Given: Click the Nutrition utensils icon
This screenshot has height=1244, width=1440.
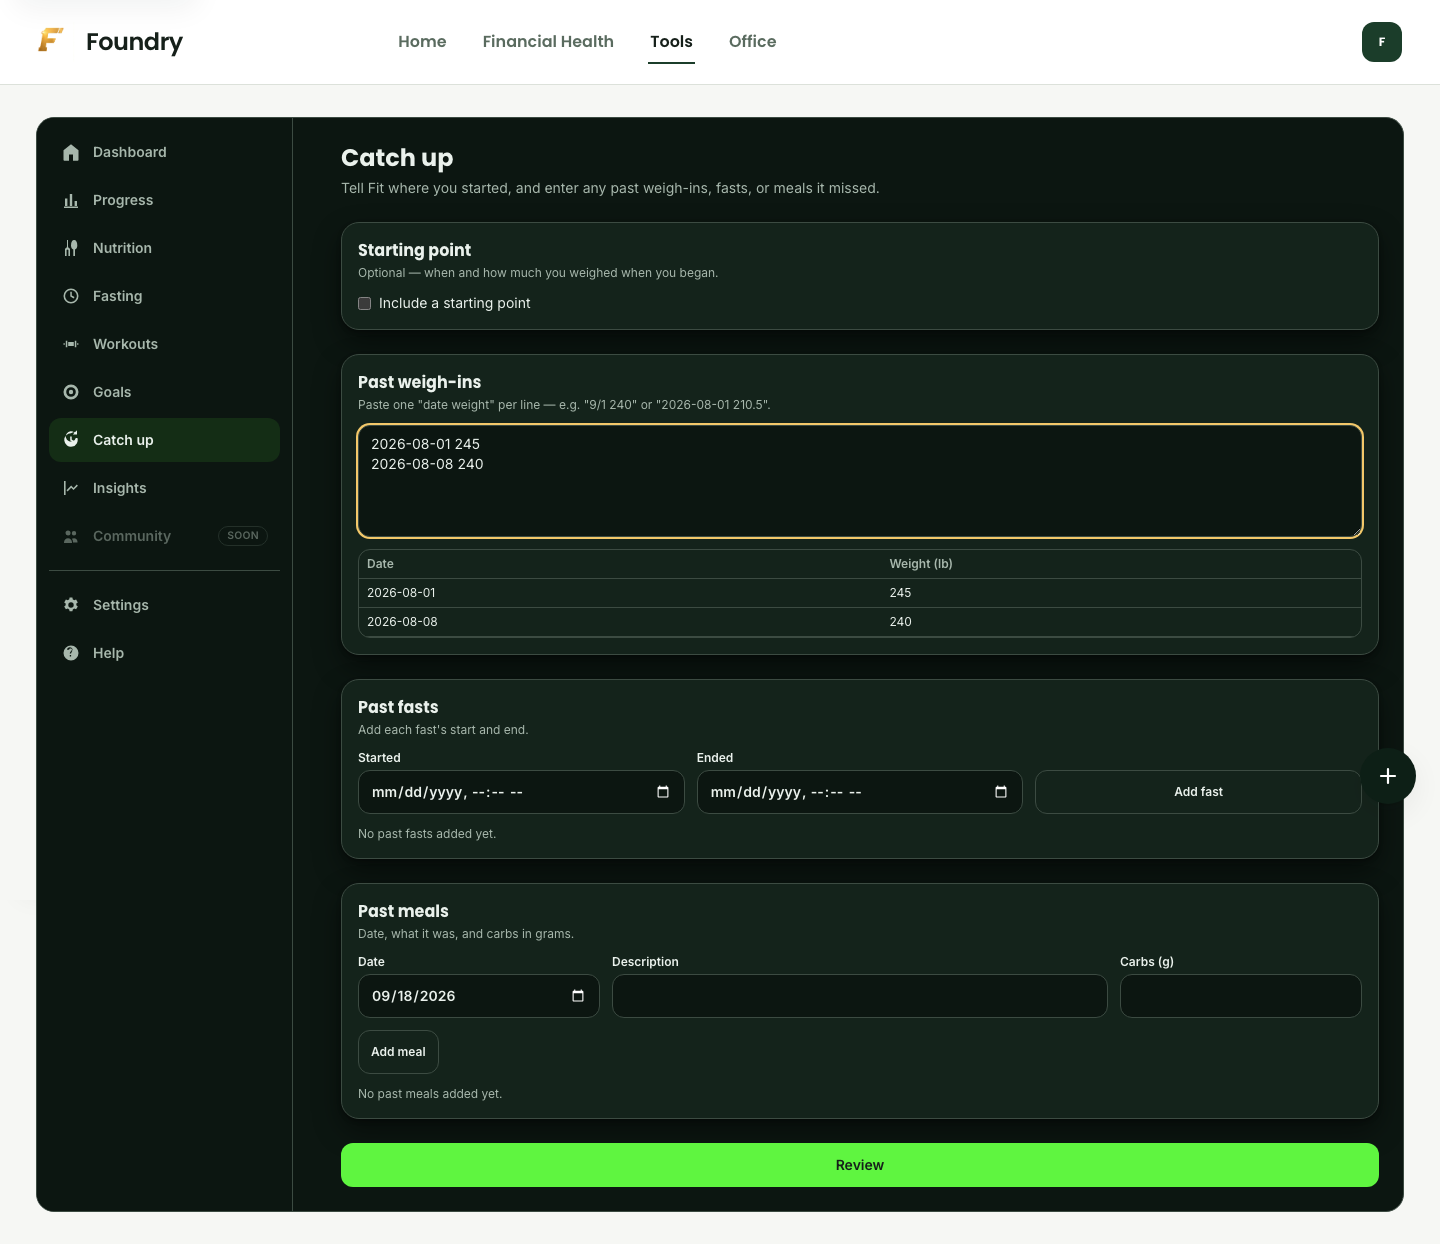Looking at the screenshot, I should tap(71, 248).
